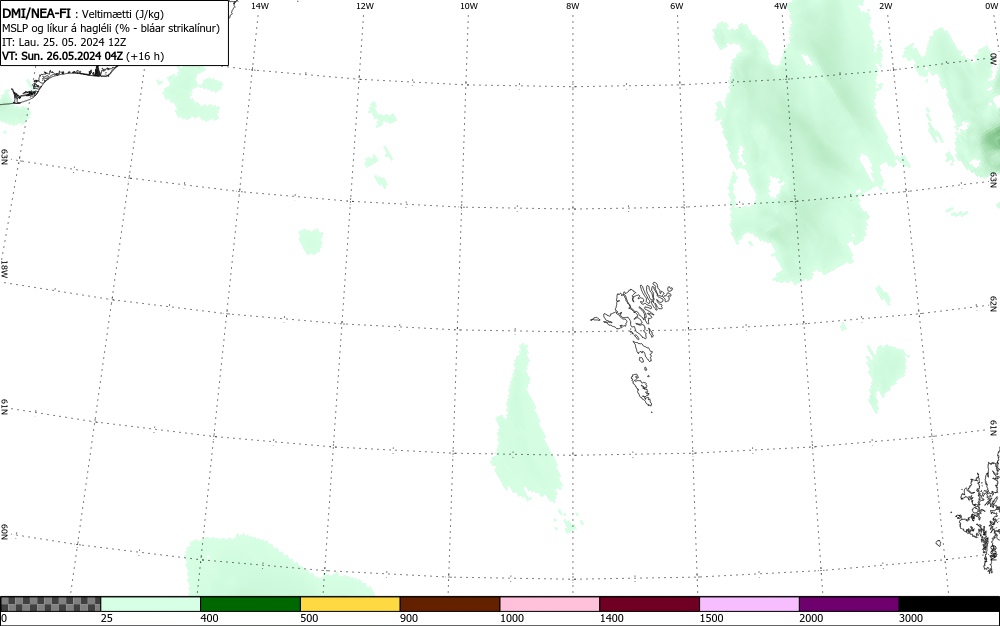This screenshot has width=1000, height=626.
Task: Click the Iceland coastline outline
Action: pos(57,83)
